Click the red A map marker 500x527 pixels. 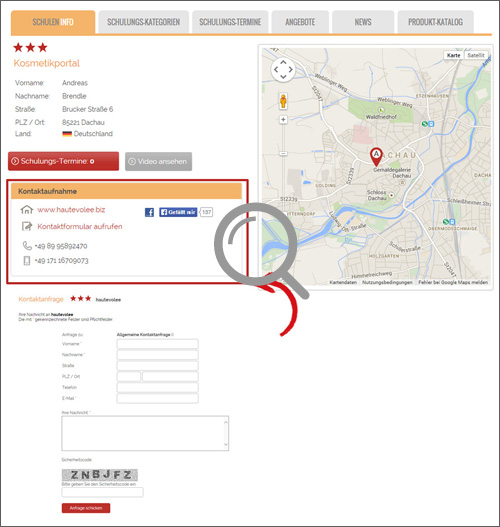click(x=376, y=157)
